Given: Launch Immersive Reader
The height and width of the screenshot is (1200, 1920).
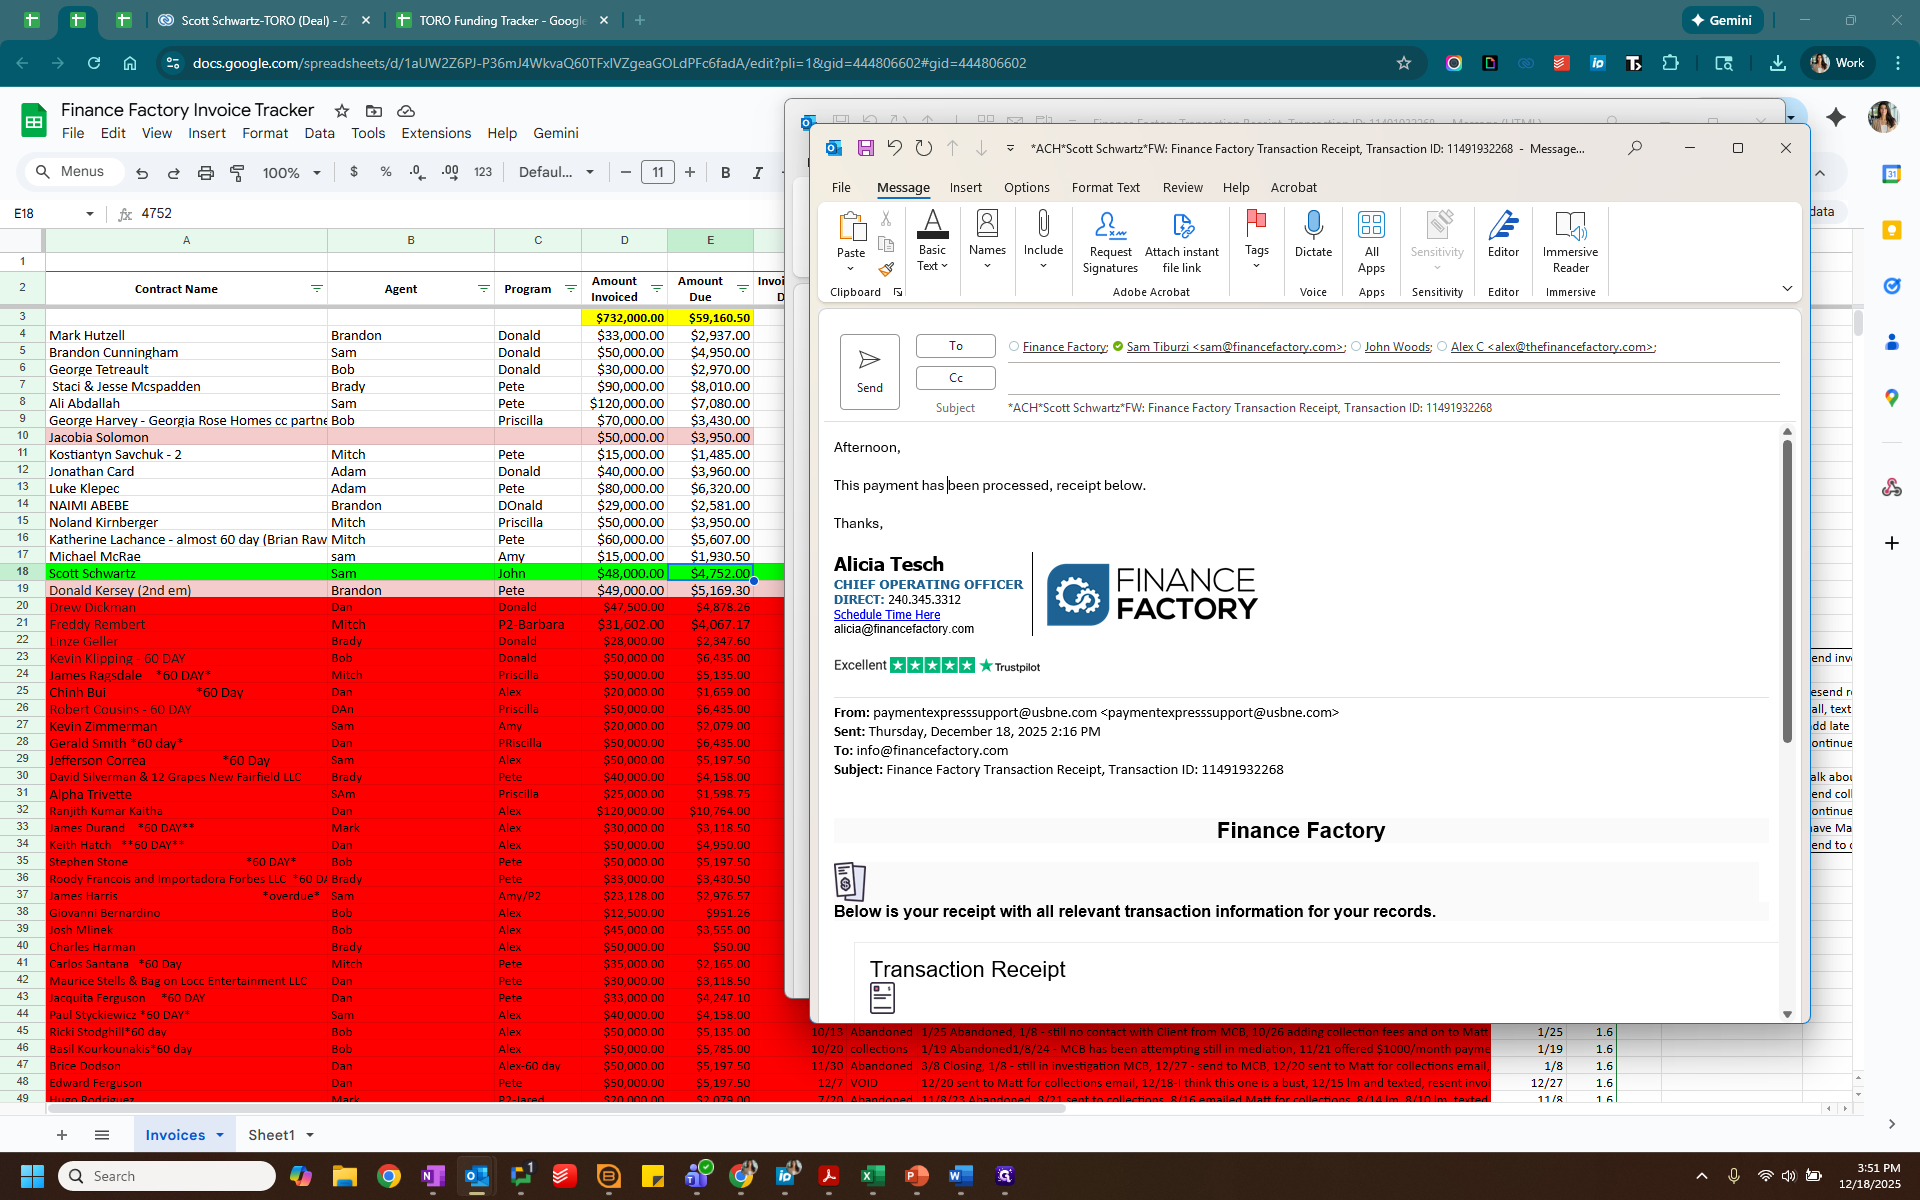Looking at the screenshot, I should point(1569,241).
